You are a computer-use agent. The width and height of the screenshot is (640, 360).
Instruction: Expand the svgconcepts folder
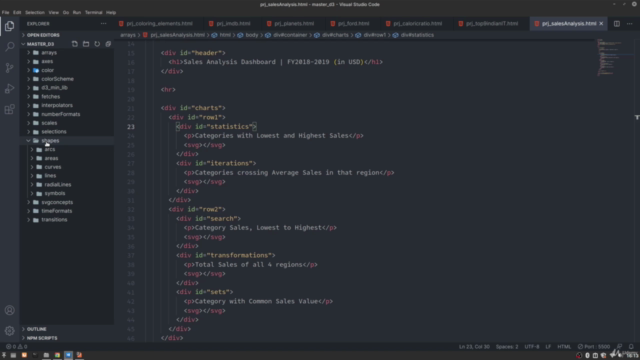click(57, 202)
